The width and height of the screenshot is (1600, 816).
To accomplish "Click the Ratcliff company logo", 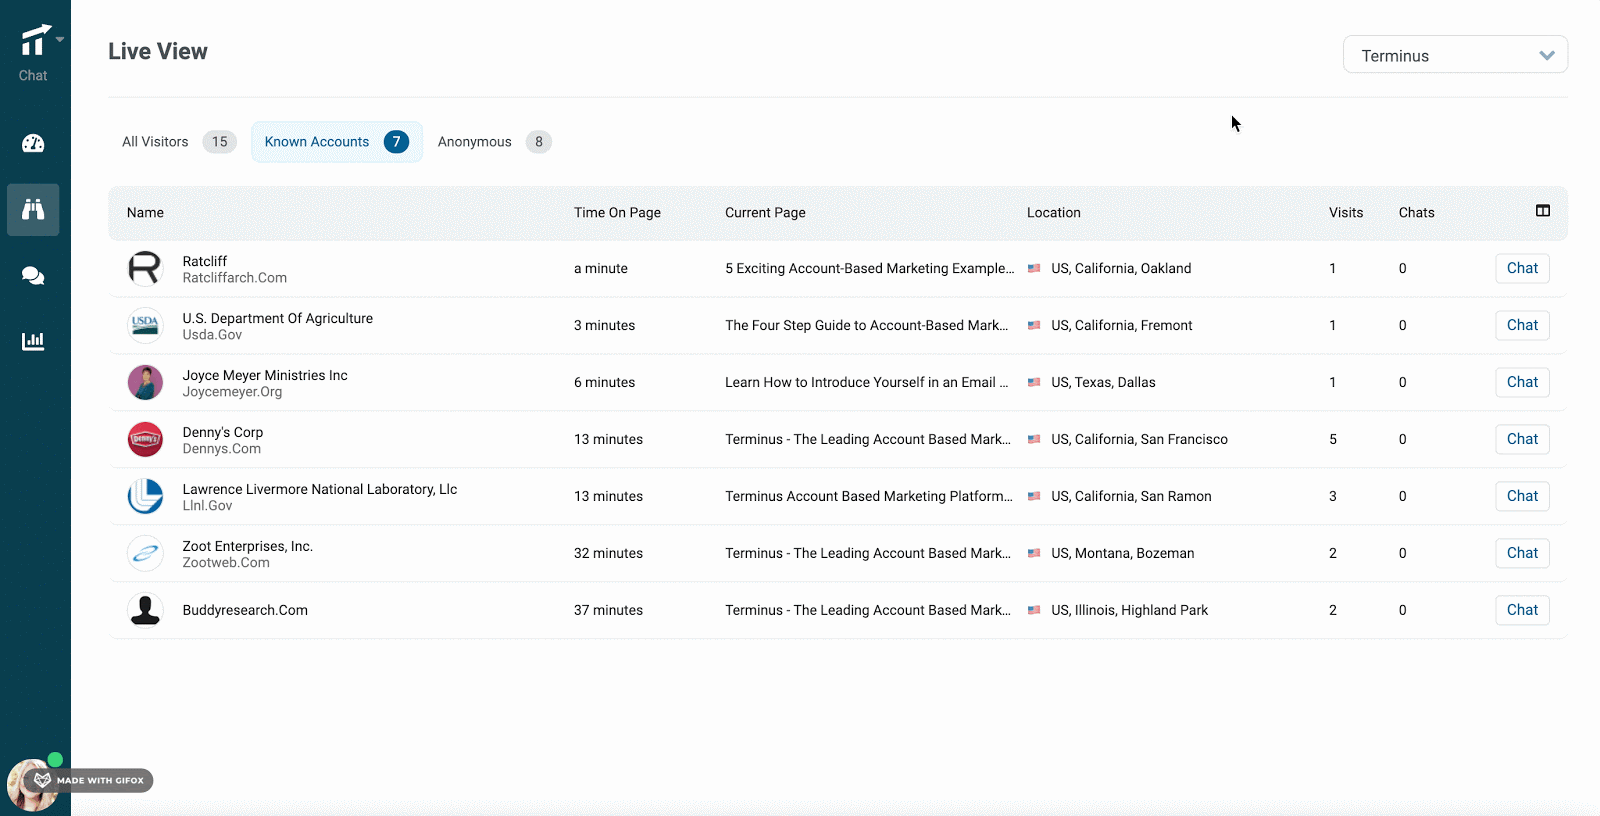I will tap(145, 268).
